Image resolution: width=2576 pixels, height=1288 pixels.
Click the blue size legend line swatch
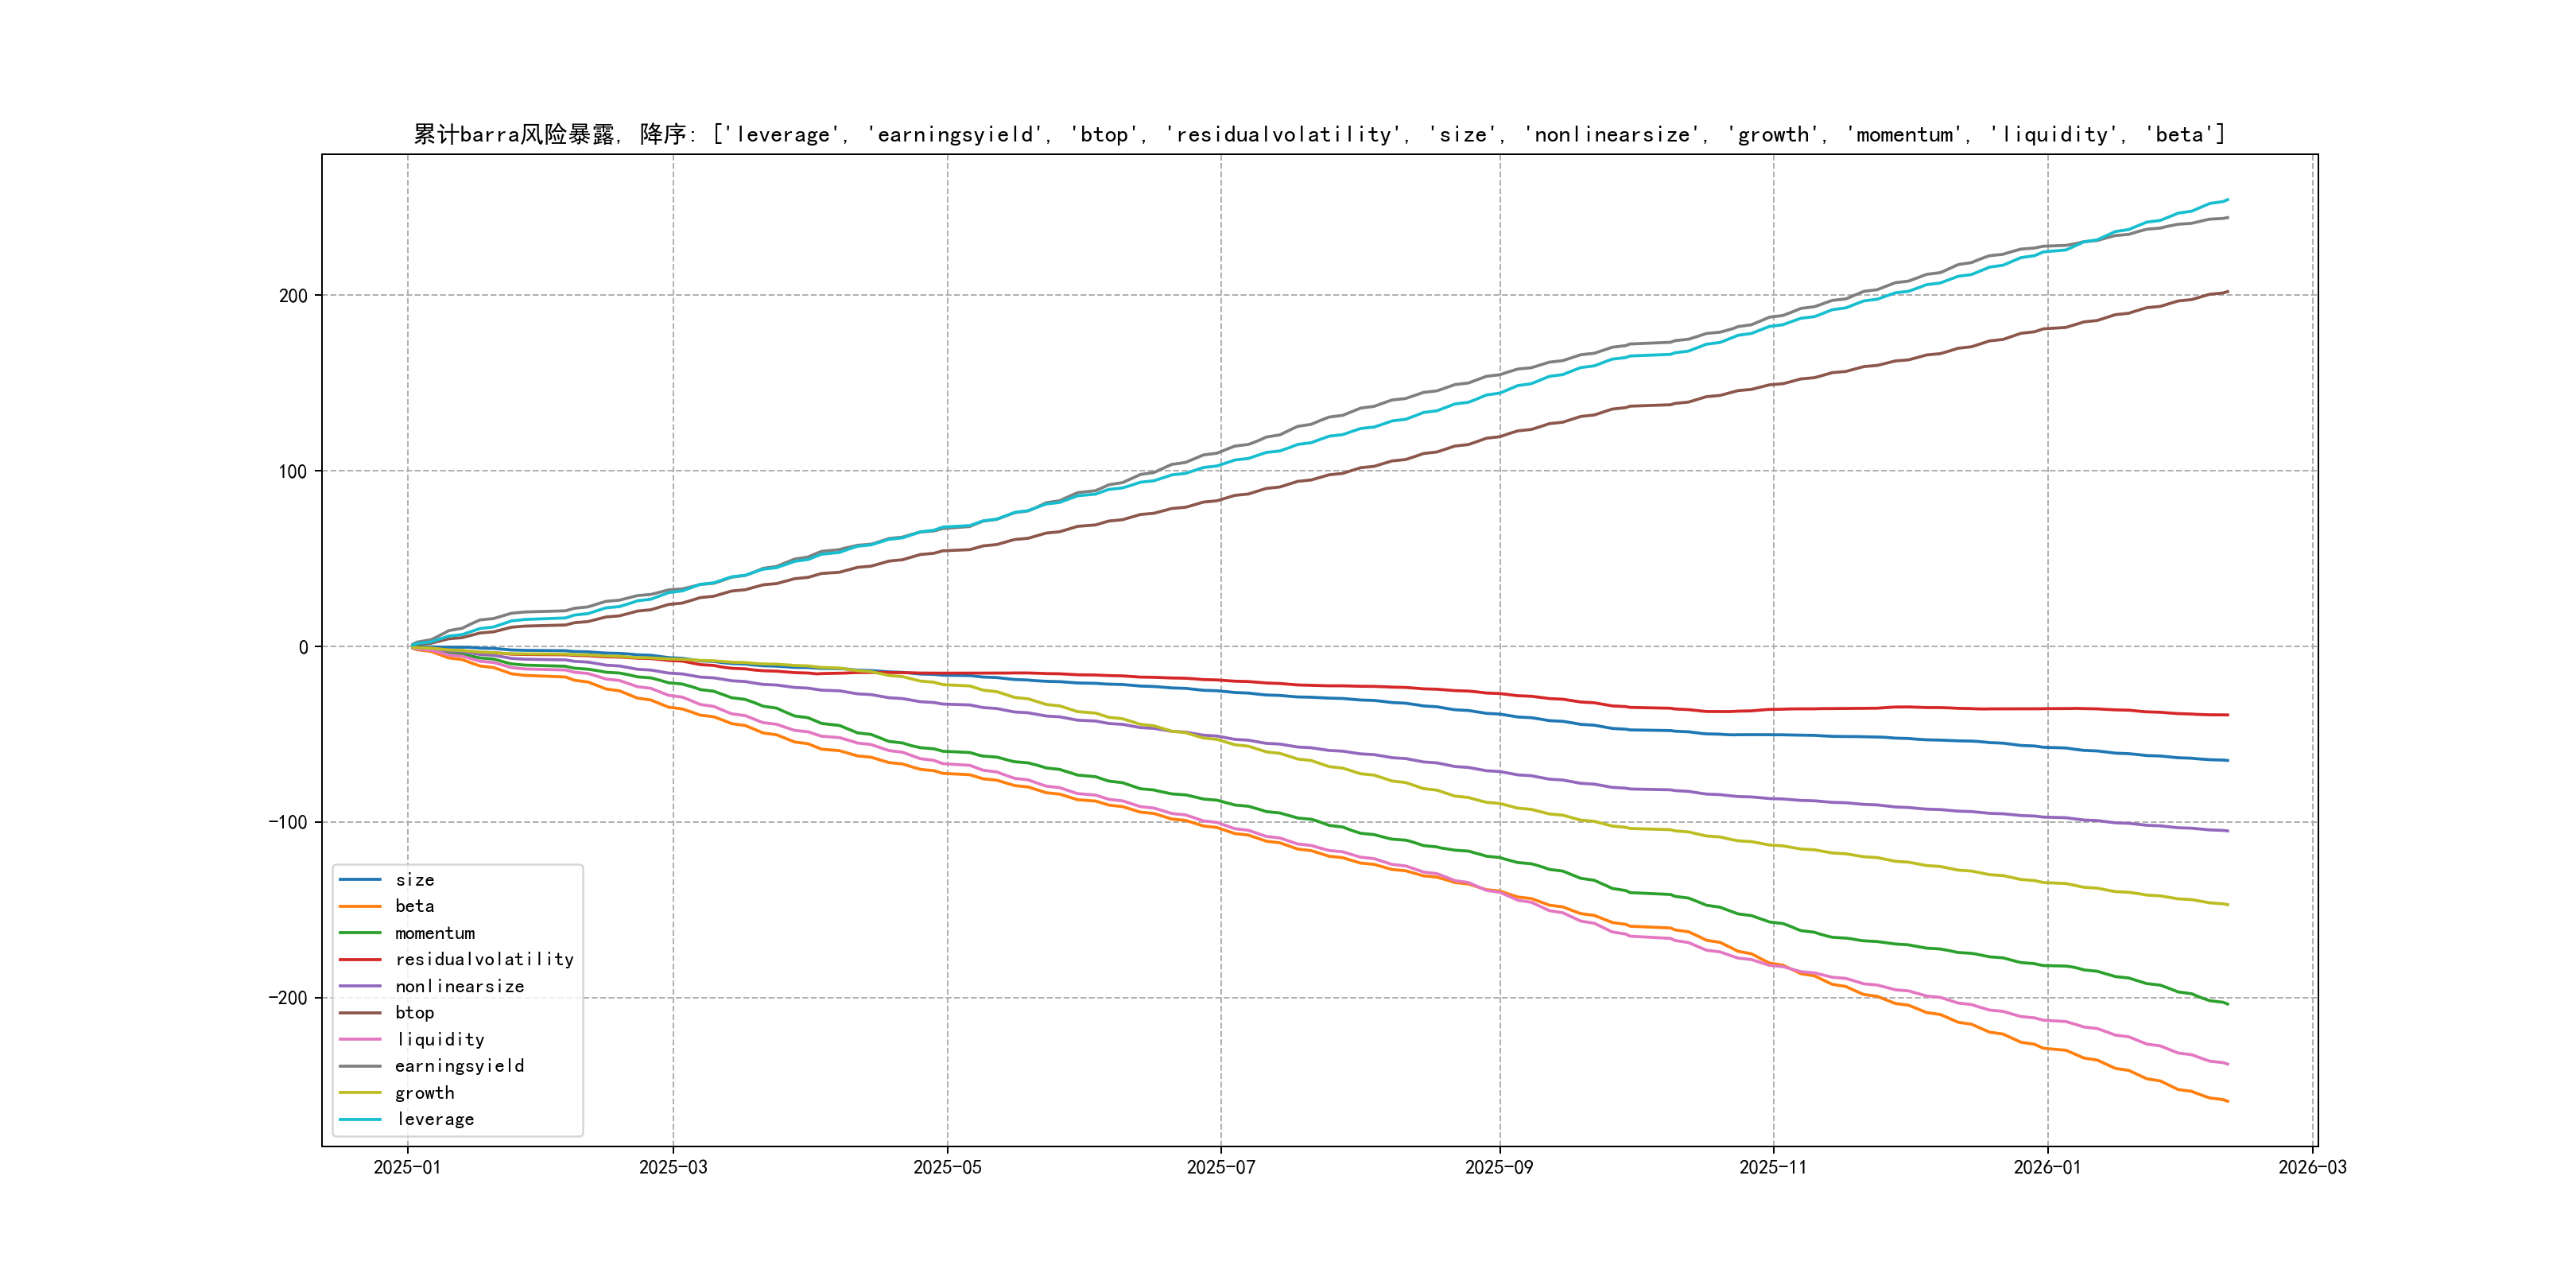pos(360,880)
